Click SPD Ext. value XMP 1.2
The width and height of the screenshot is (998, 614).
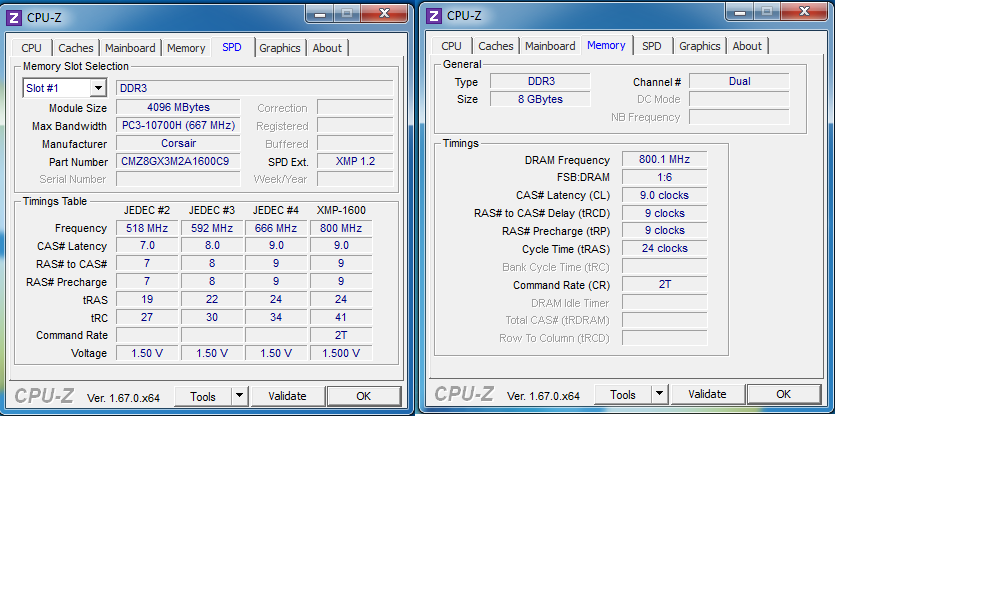355,161
